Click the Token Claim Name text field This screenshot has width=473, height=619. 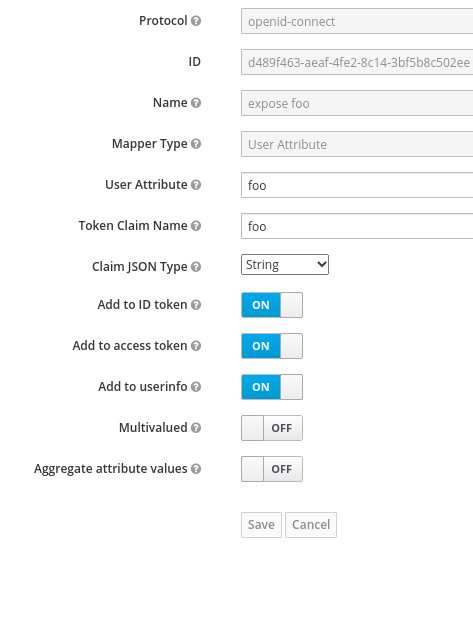pyautogui.click(x=357, y=226)
